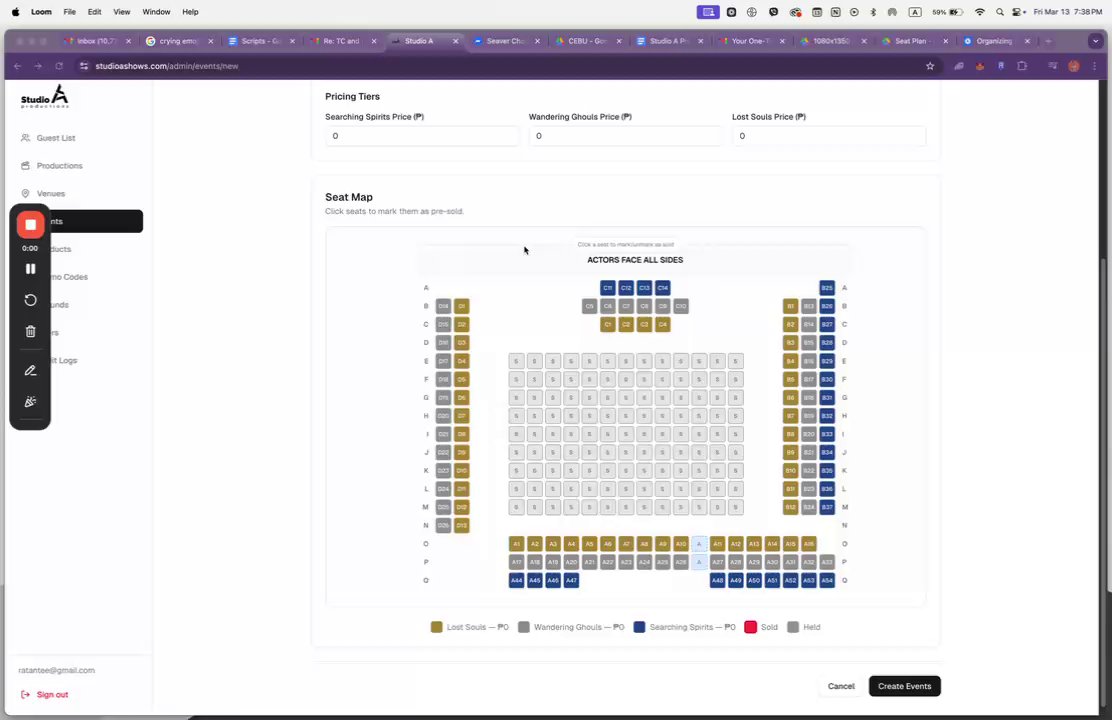Click the Sign out link

click(52, 694)
